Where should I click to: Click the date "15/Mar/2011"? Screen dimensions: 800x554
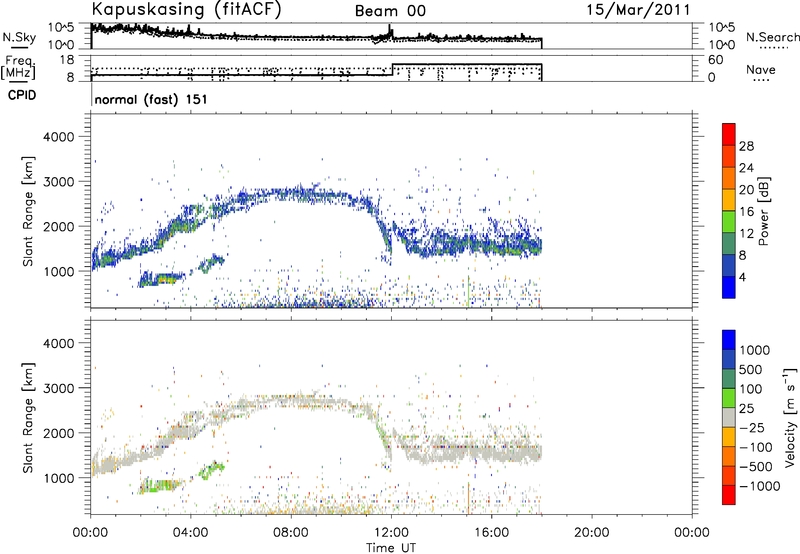point(638,10)
